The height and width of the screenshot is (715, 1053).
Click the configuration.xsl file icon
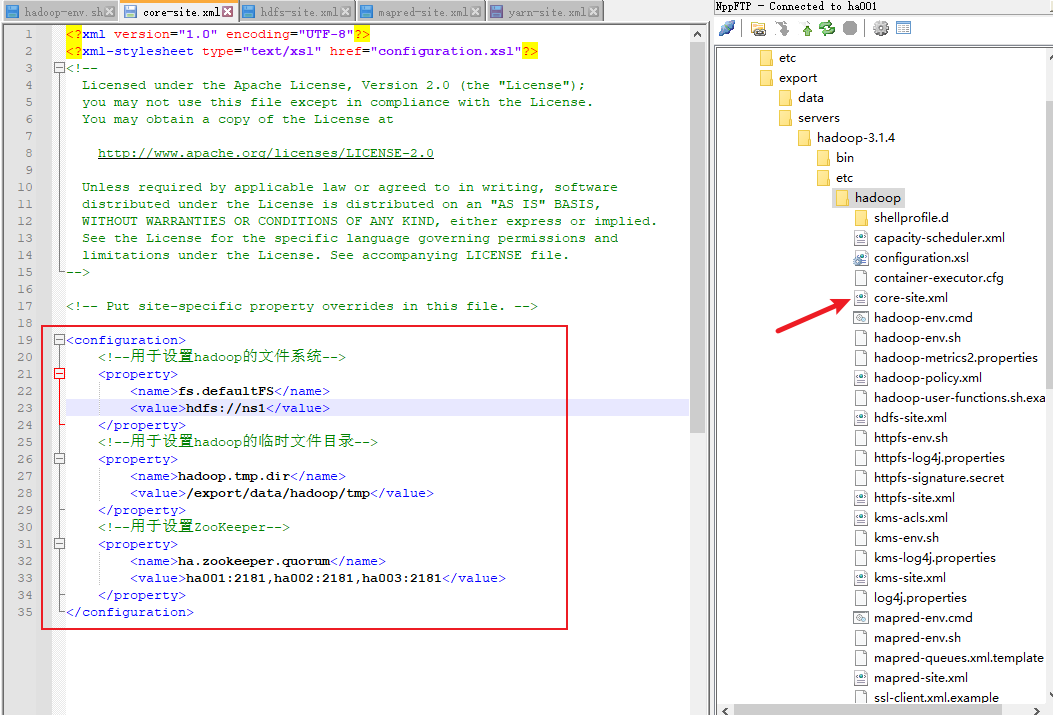coord(860,258)
